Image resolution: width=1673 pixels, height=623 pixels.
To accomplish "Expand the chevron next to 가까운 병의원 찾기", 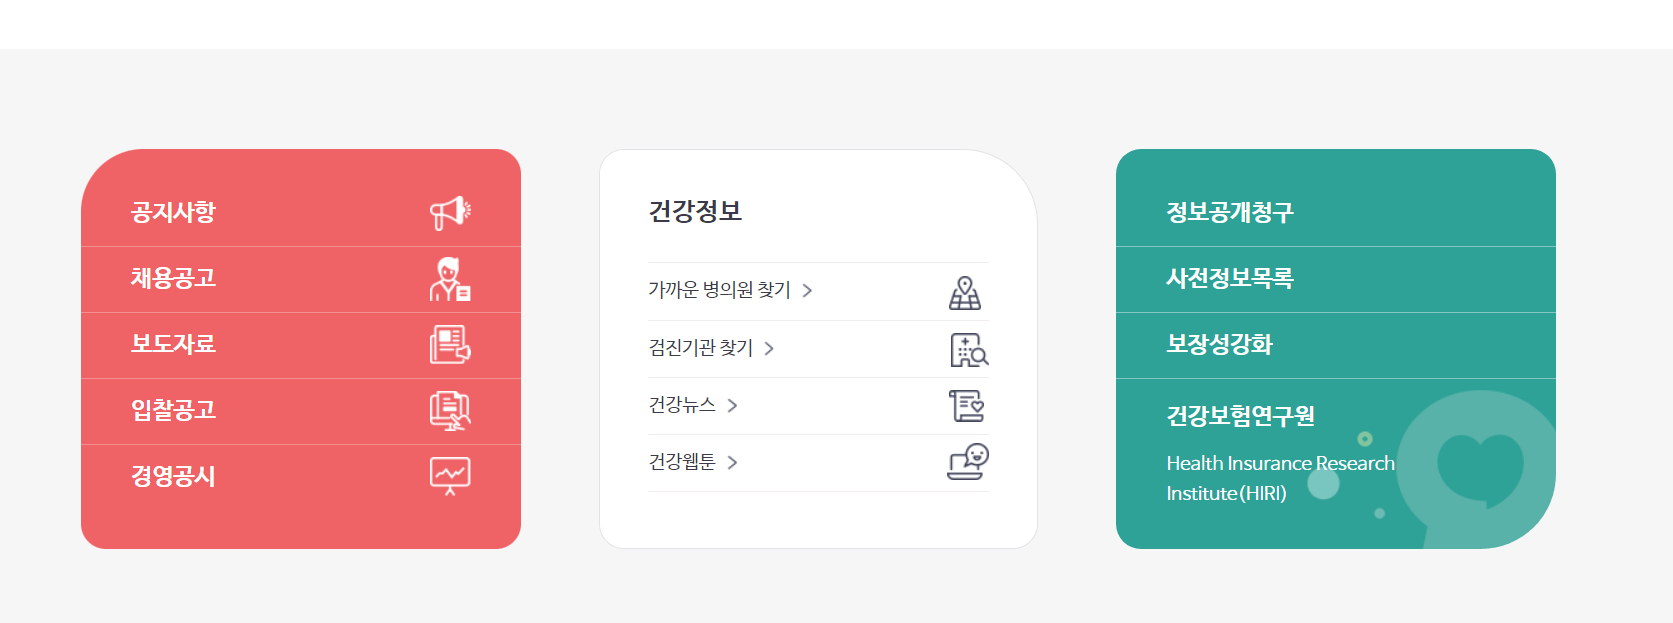I will (x=811, y=290).
